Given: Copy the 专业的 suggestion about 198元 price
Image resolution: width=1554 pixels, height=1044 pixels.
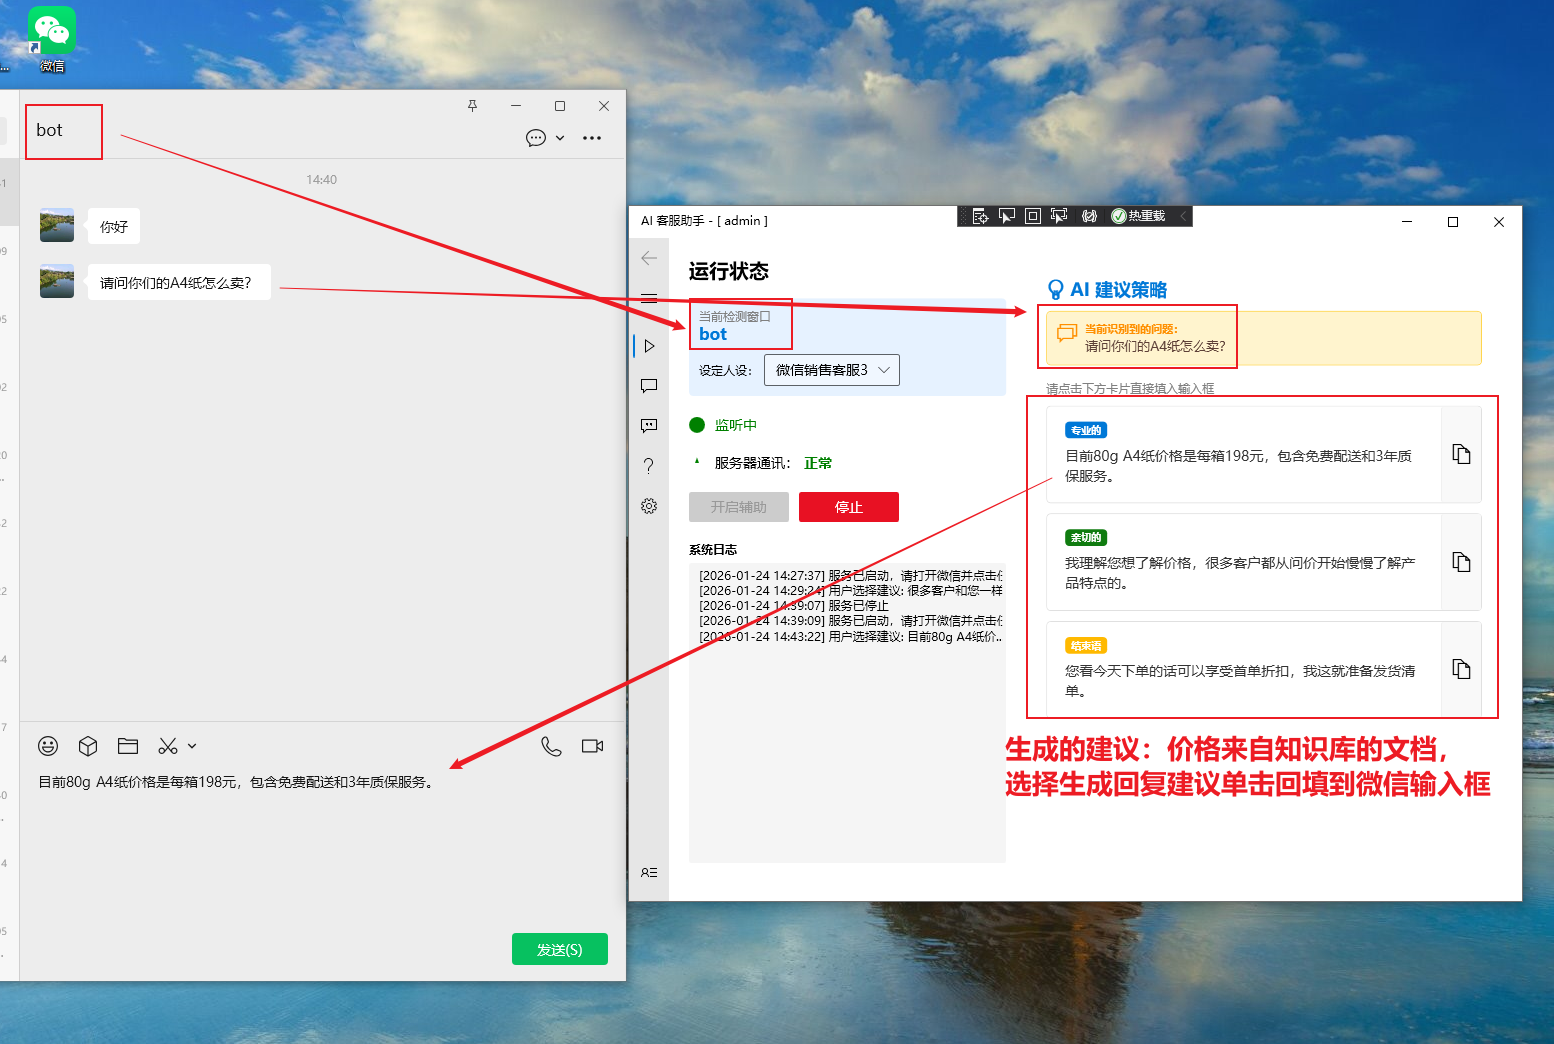Looking at the screenshot, I should (x=1461, y=454).
